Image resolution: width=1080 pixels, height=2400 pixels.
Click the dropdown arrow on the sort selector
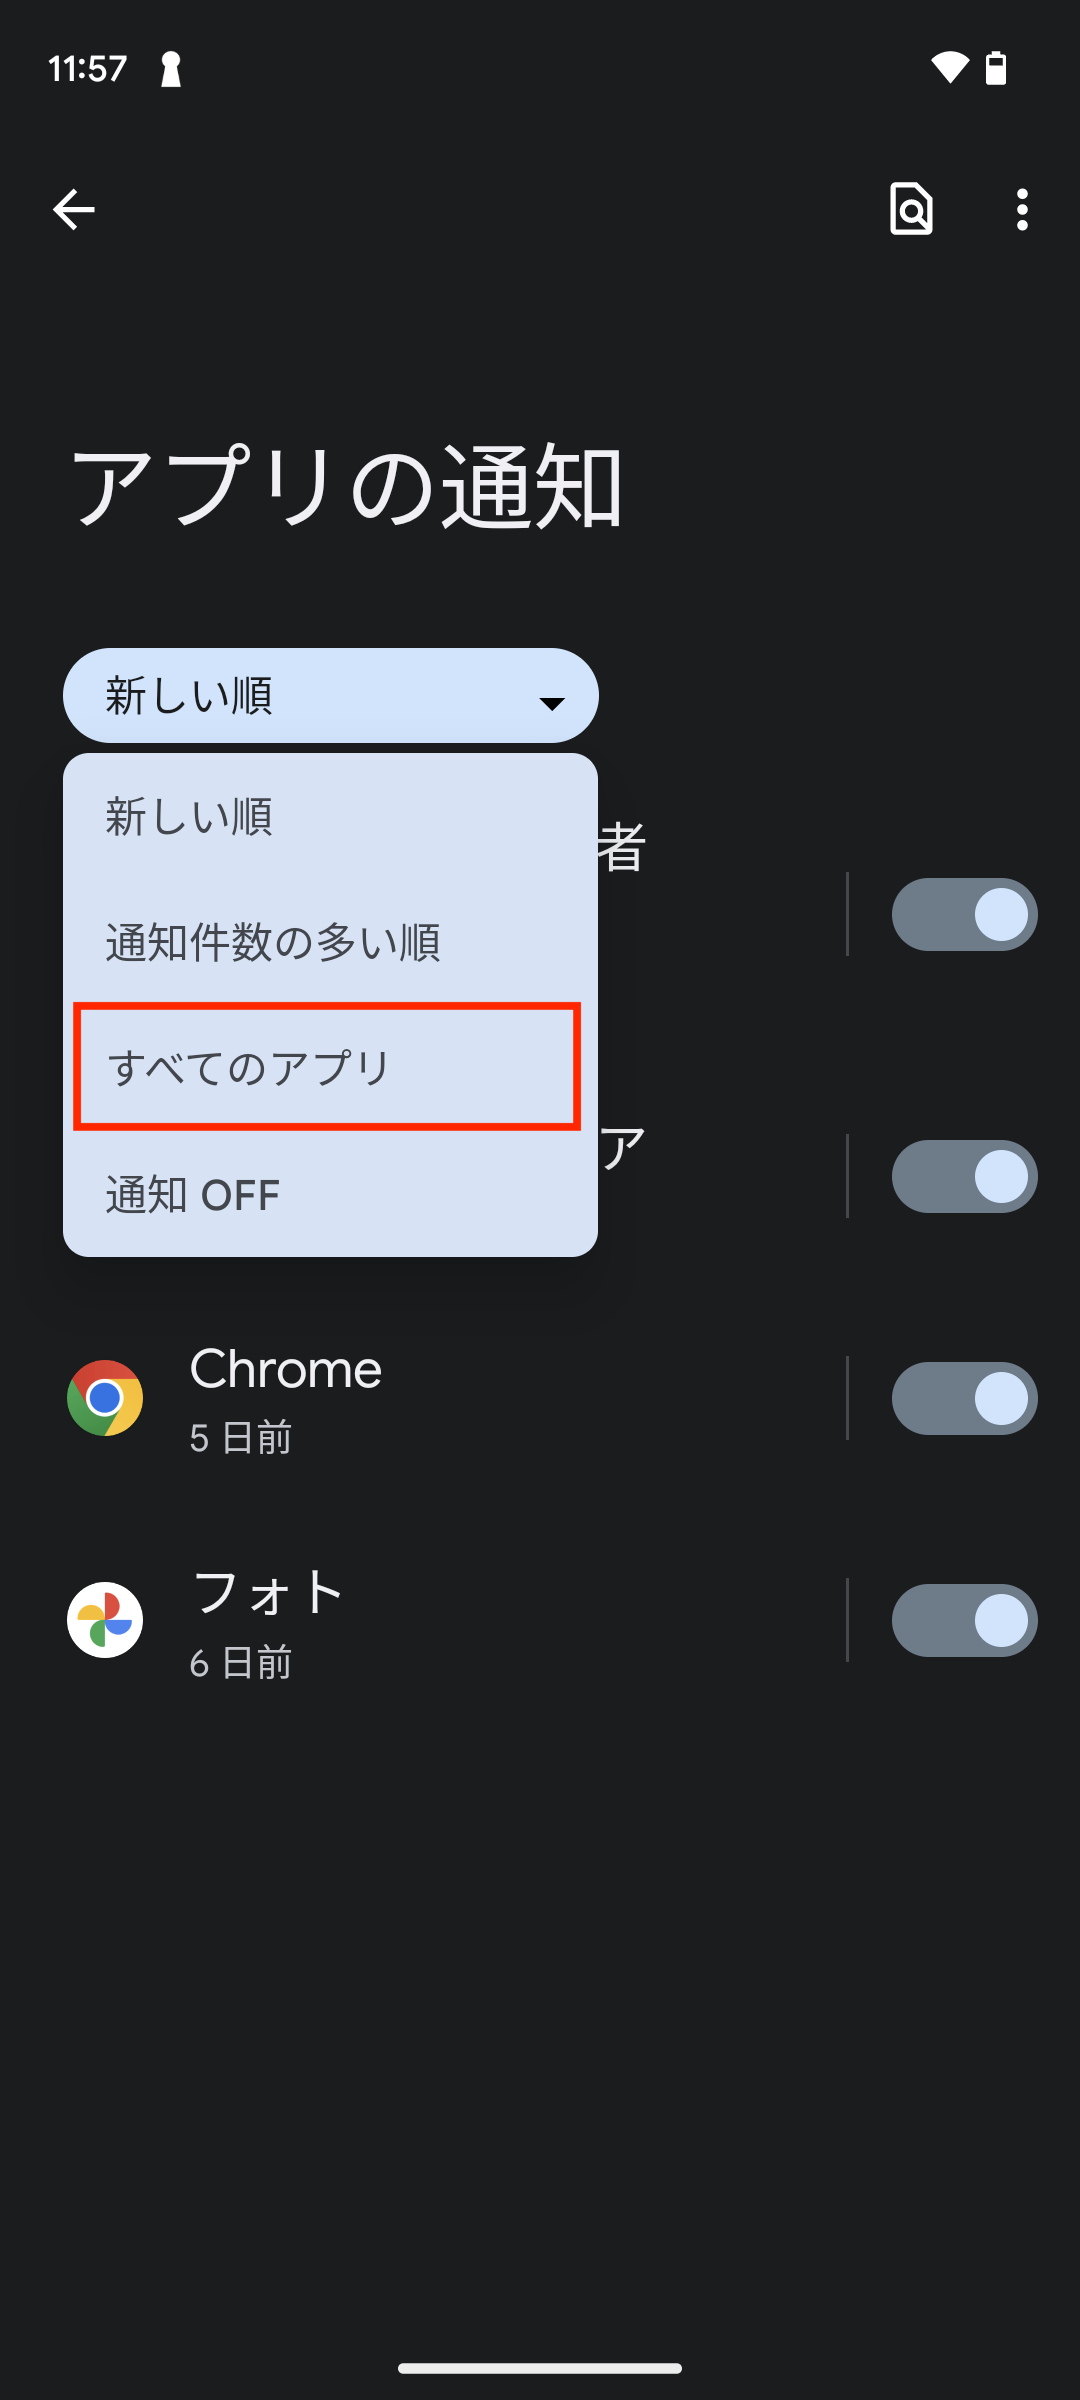[552, 703]
